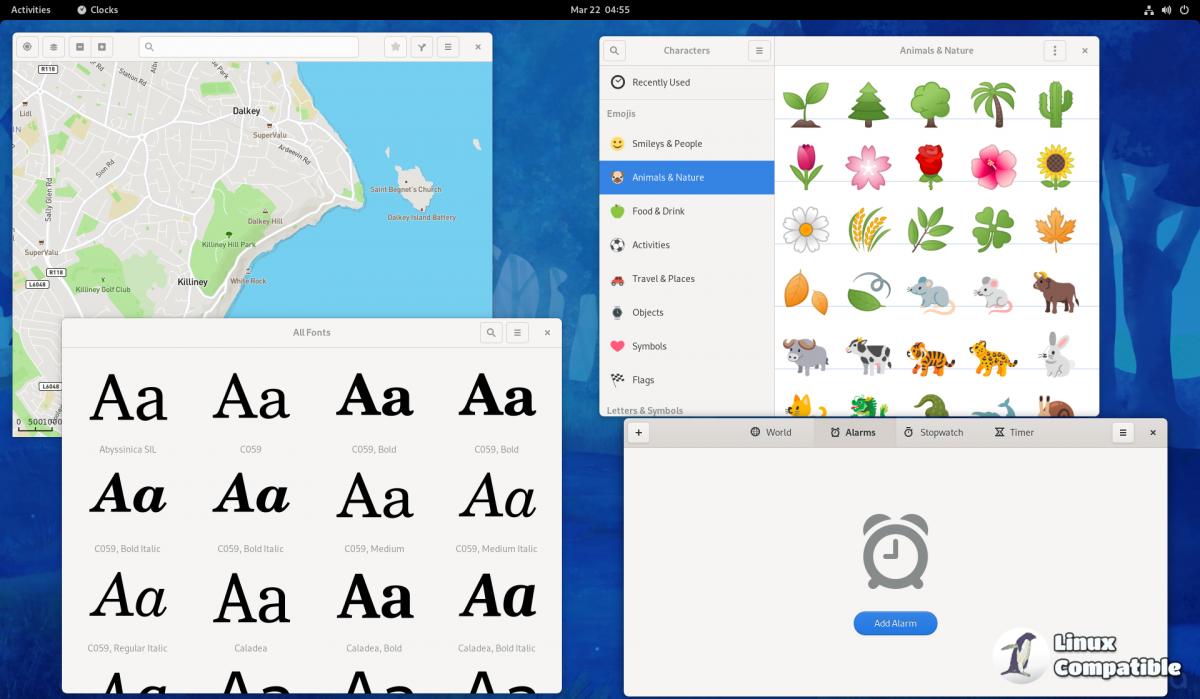This screenshot has height=699, width=1200.
Task: Pick the orange maple leaf emoji
Action: tap(1055, 229)
